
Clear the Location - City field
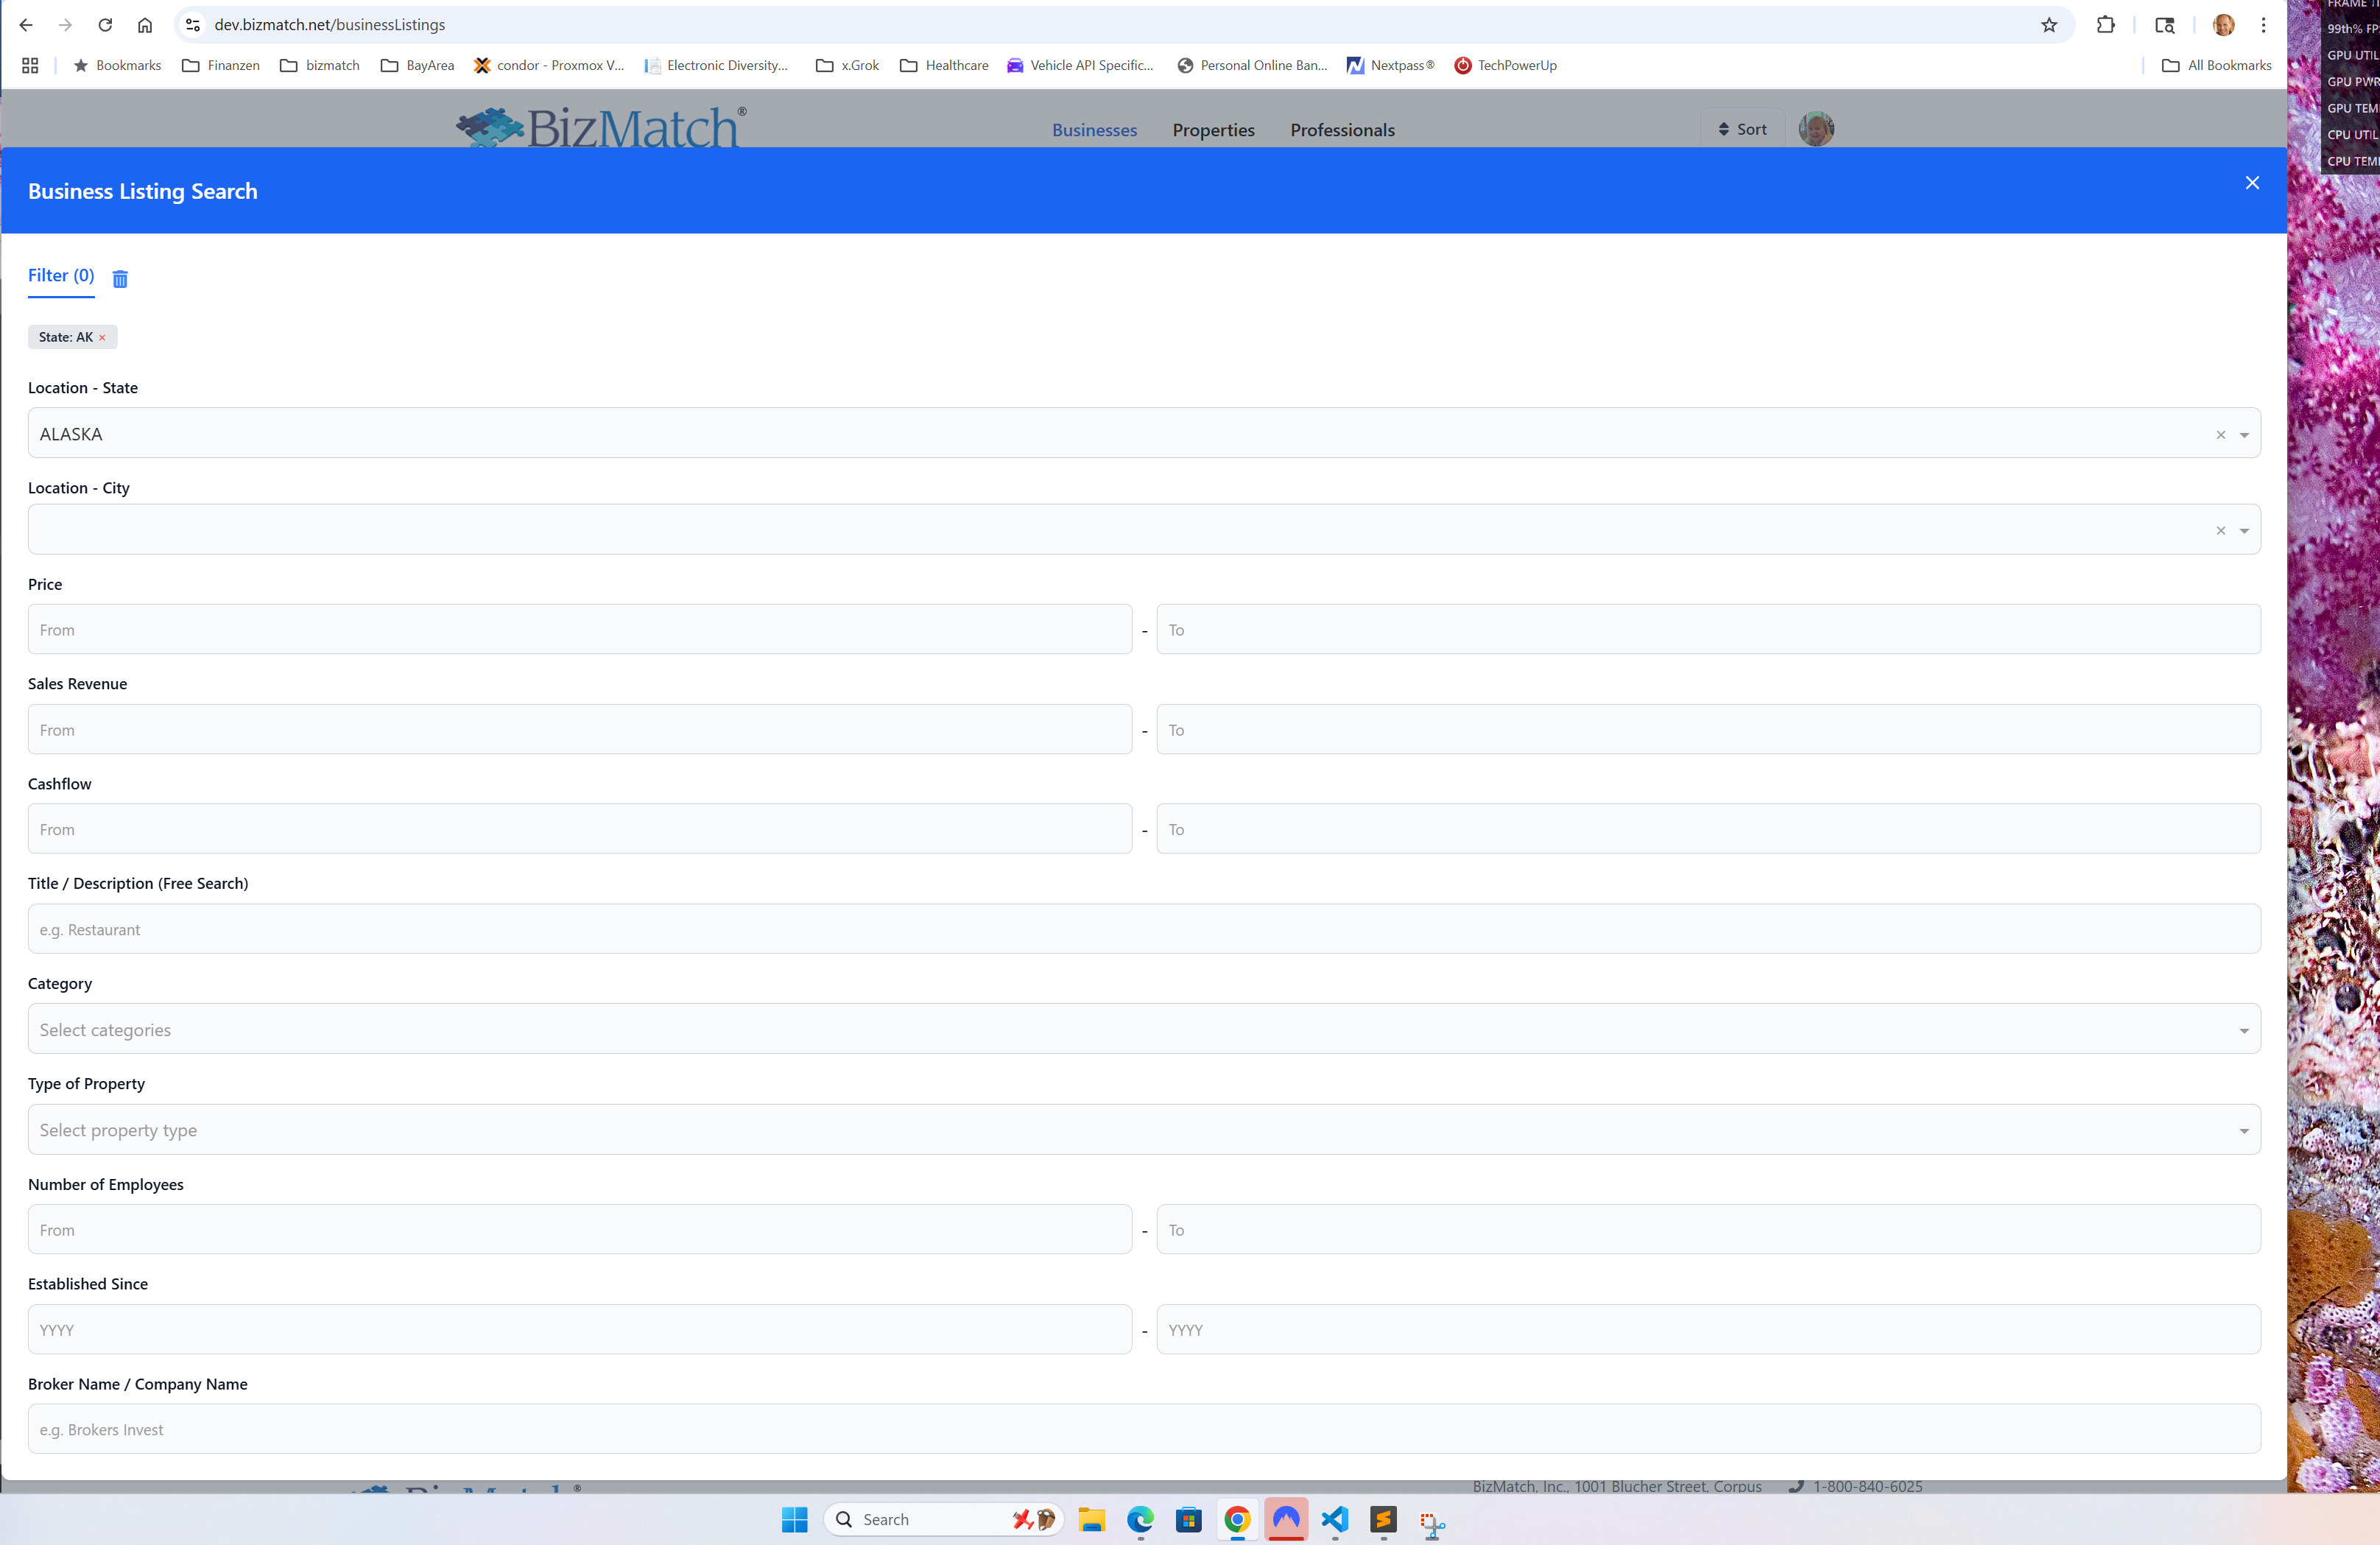pyautogui.click(x=2220, y=531)
